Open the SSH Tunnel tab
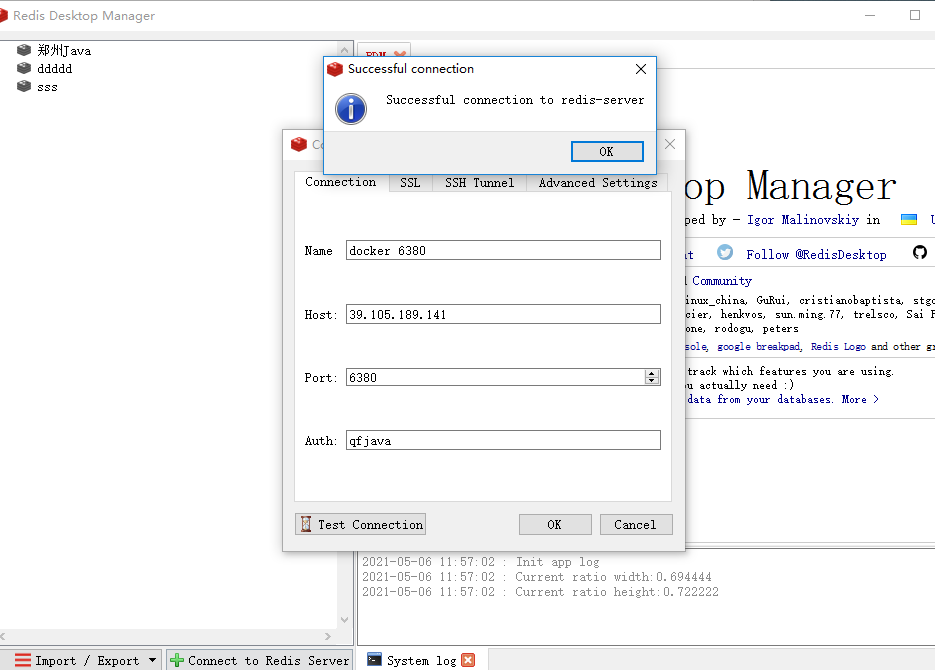The height and width of the screenshot is (670, 935). [479, 183]
